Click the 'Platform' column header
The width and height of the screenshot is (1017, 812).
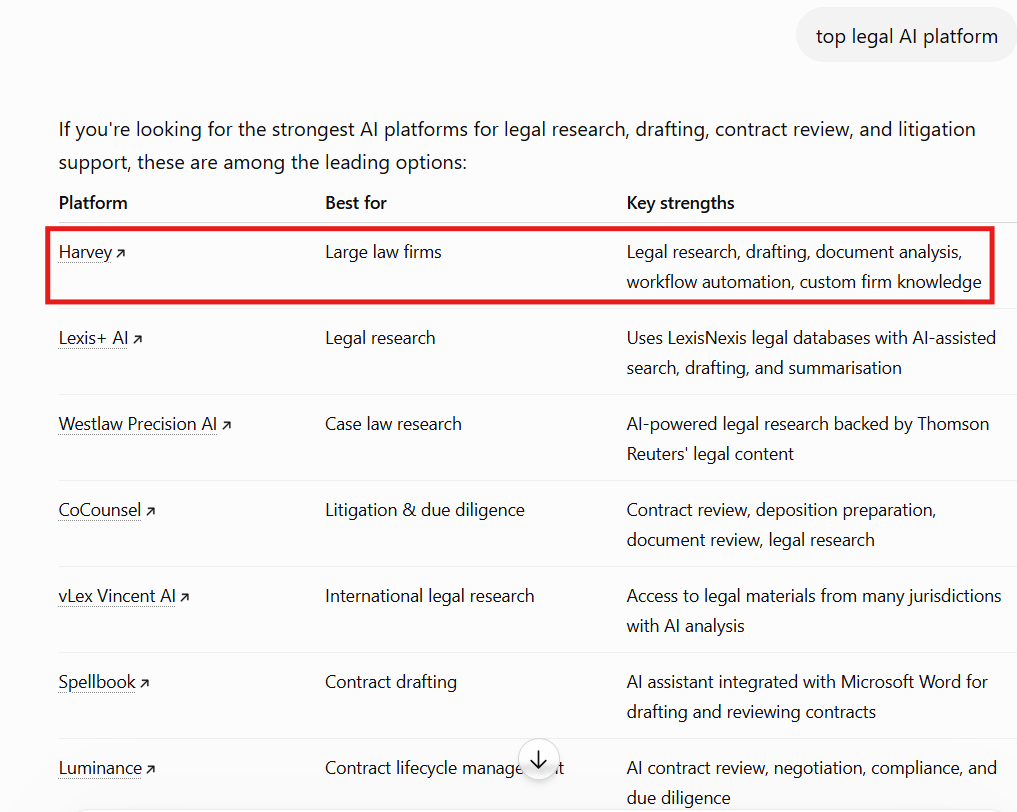pos(93,203)
